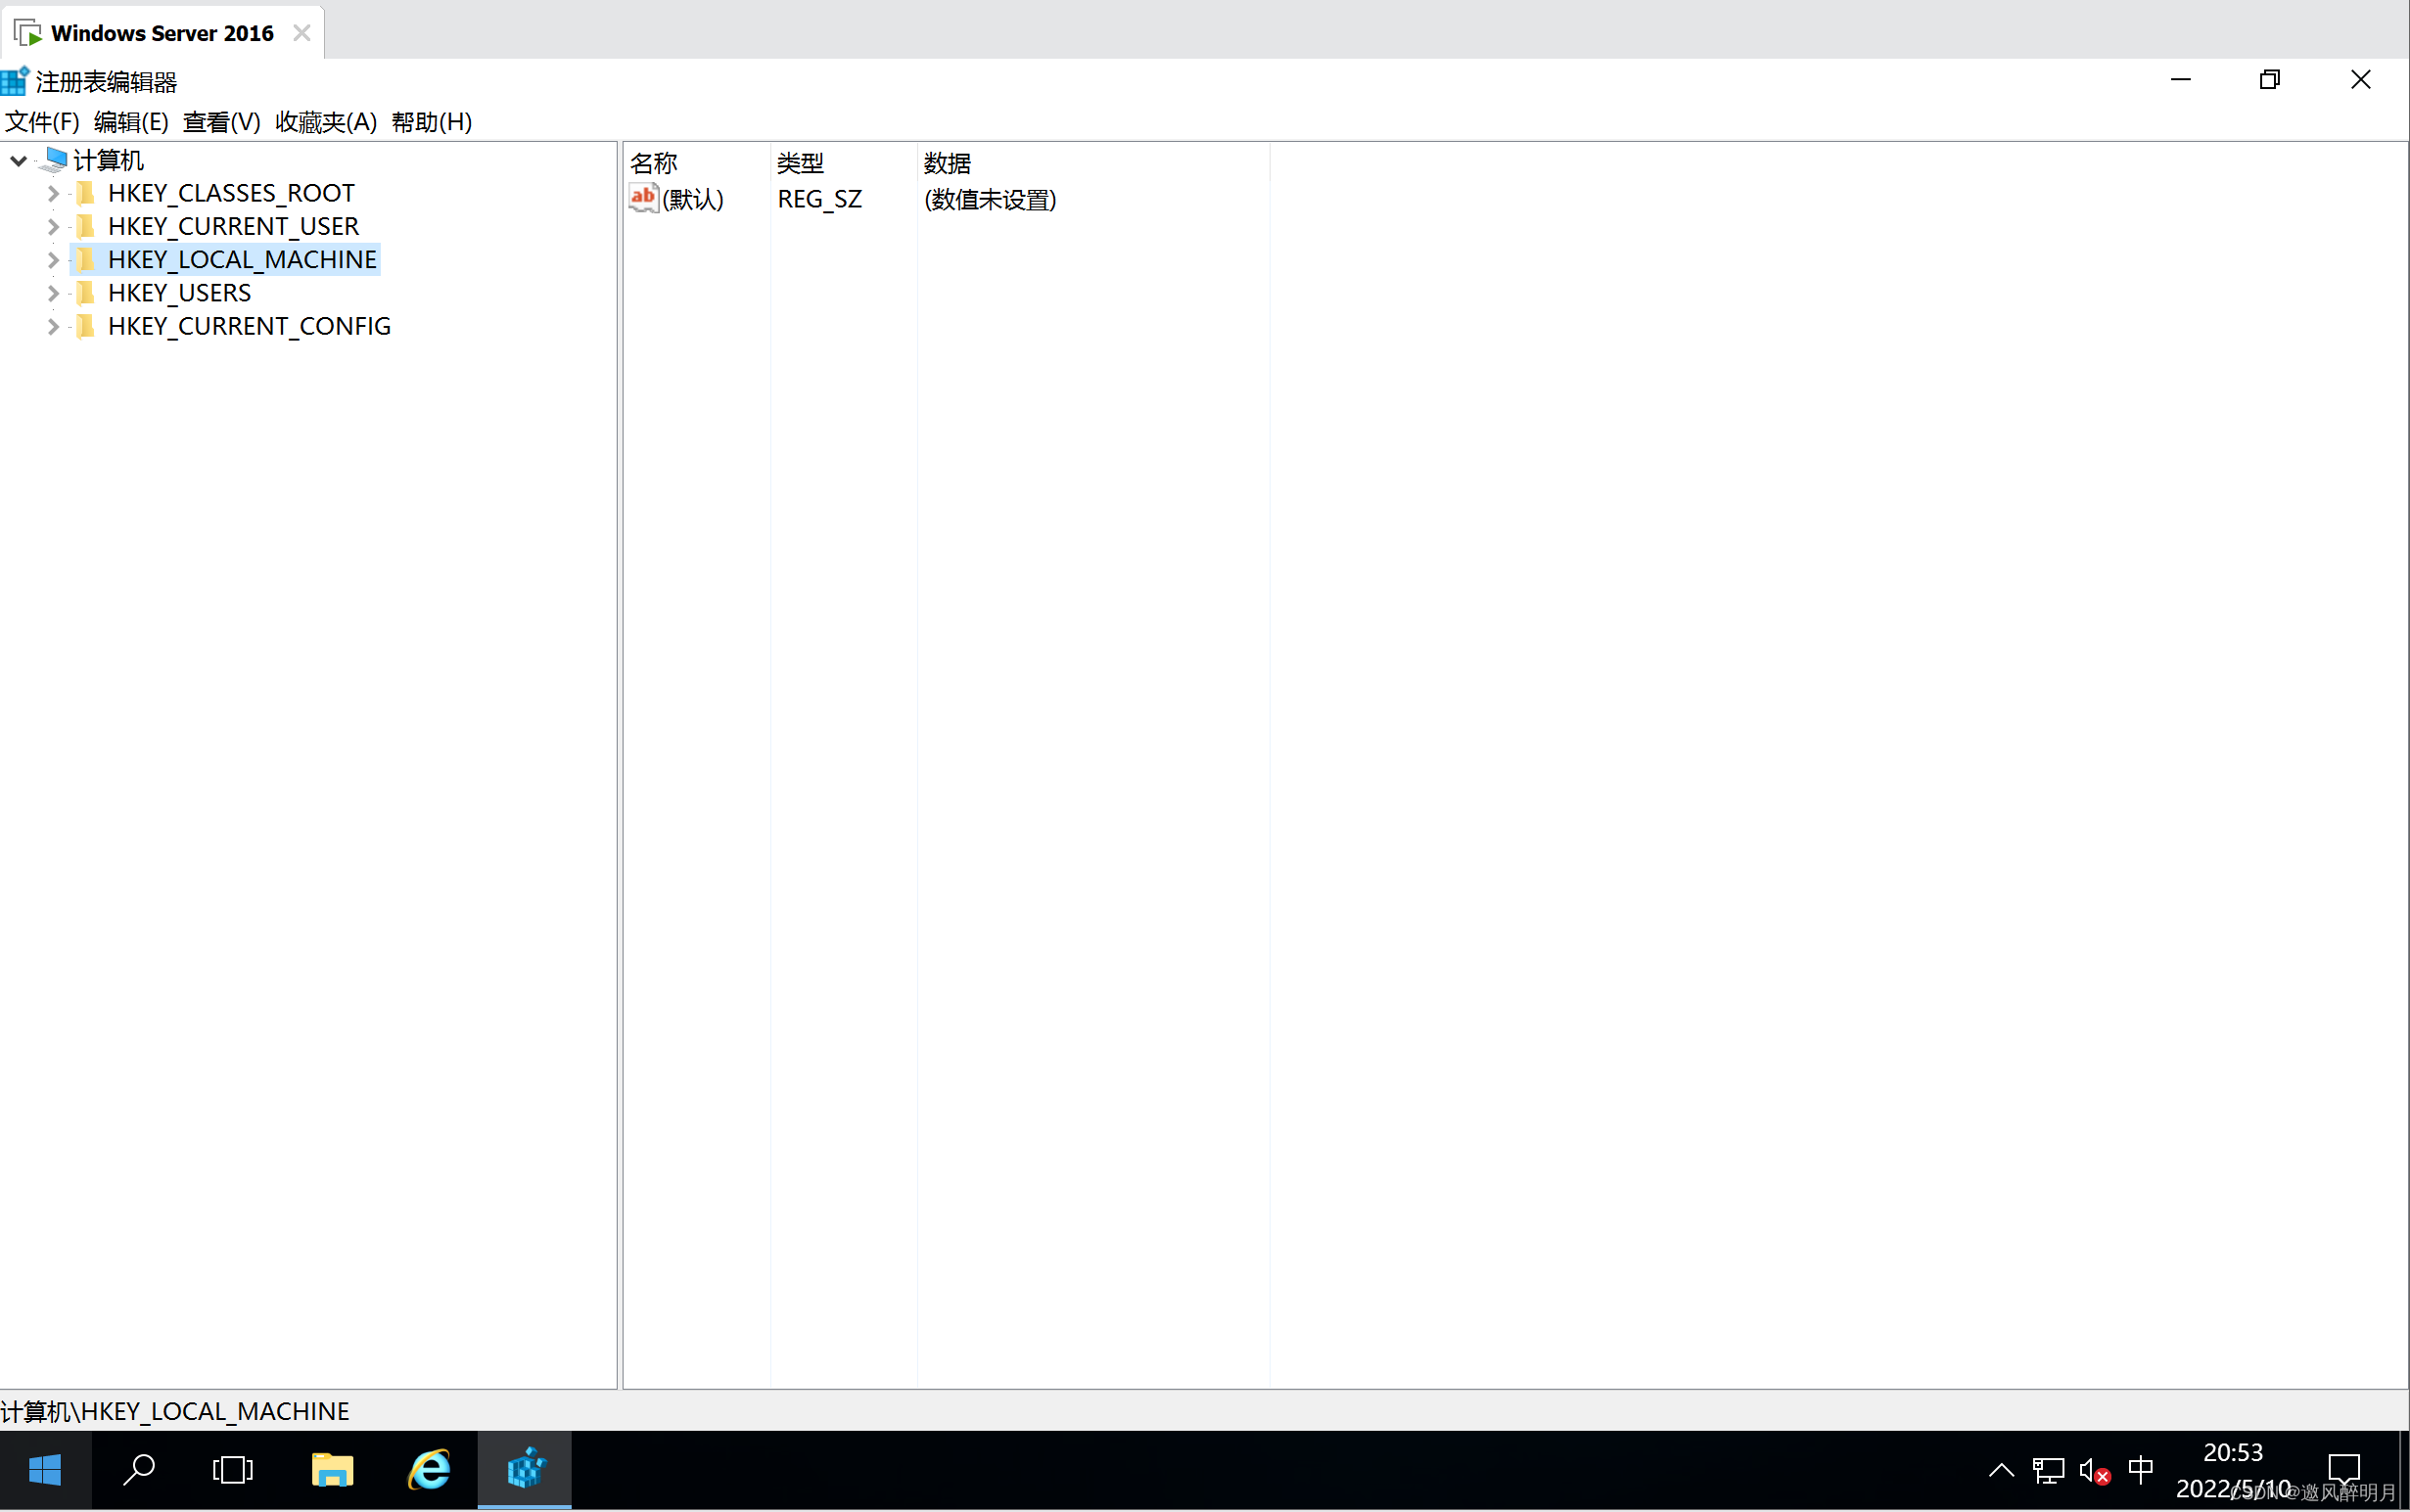Show hidden system tray icons

2001,1470
